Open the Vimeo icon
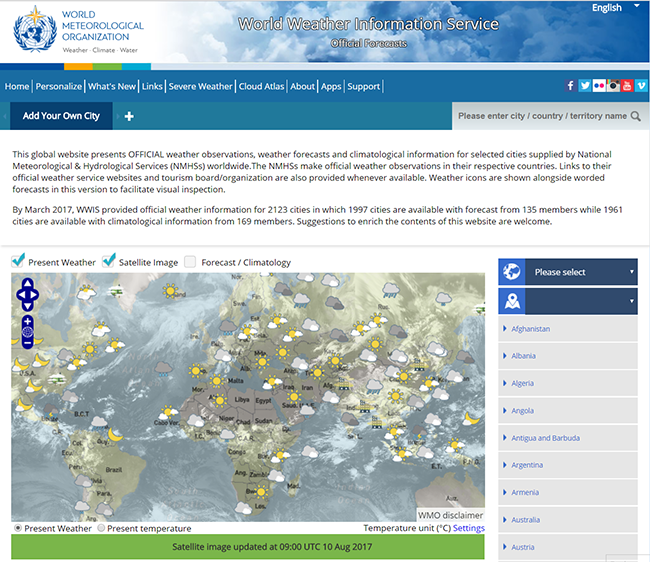The image size is (650, 562). tap(641, 86)
